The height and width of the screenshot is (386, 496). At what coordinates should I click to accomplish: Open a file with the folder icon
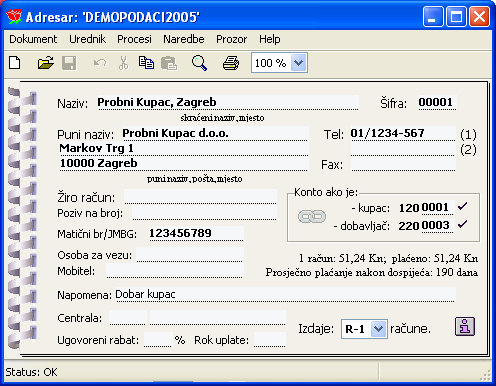pyautogui.click(x=45, y=63)
